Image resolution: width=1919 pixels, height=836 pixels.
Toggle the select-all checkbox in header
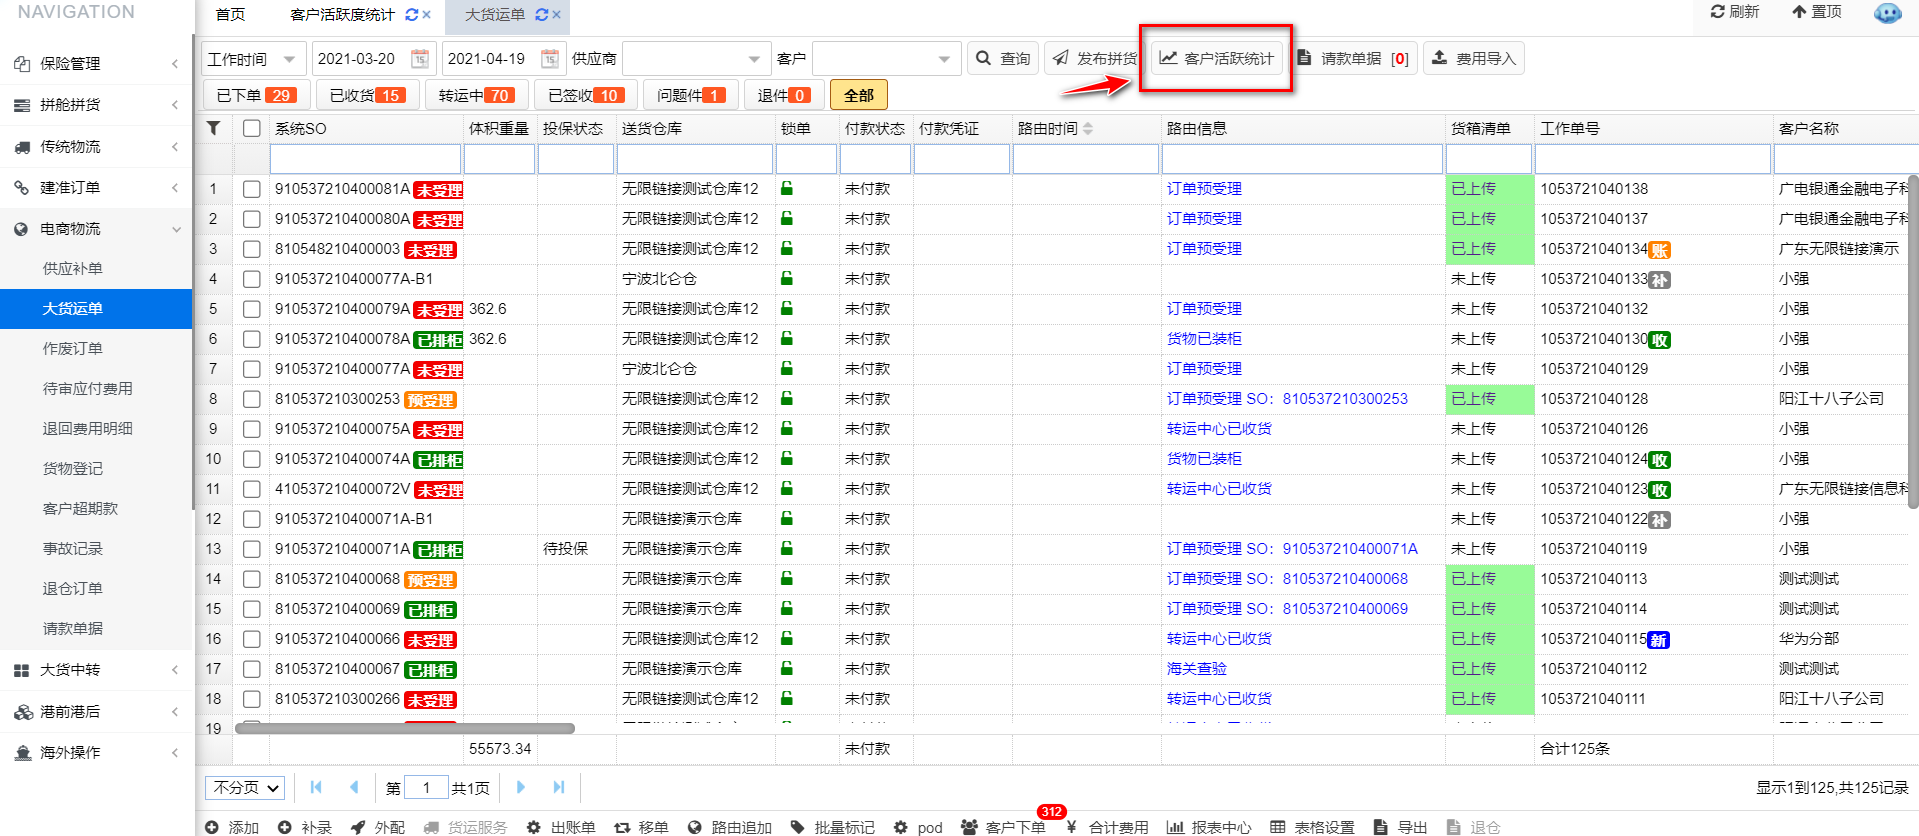(252, 128)
